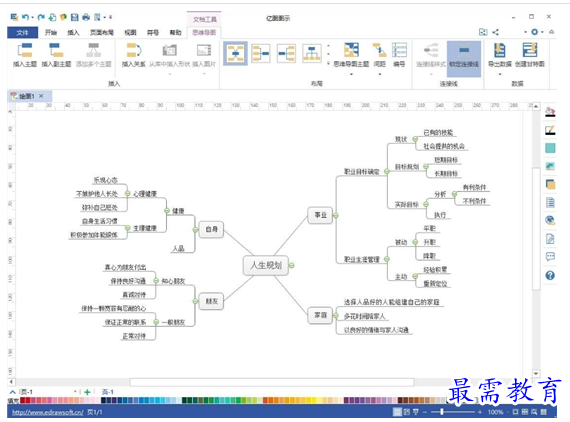The height and width of the screenshot is (422, 570).
Task: Select the right-direction map layout icon
Action: [286, 53]
